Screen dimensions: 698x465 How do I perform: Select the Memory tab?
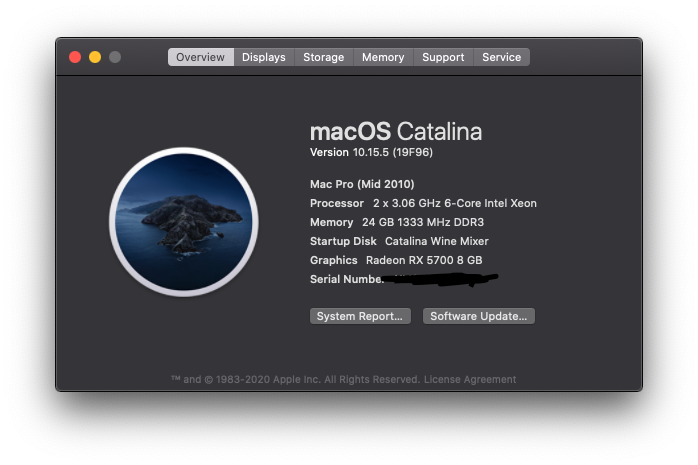click(383, 57)
